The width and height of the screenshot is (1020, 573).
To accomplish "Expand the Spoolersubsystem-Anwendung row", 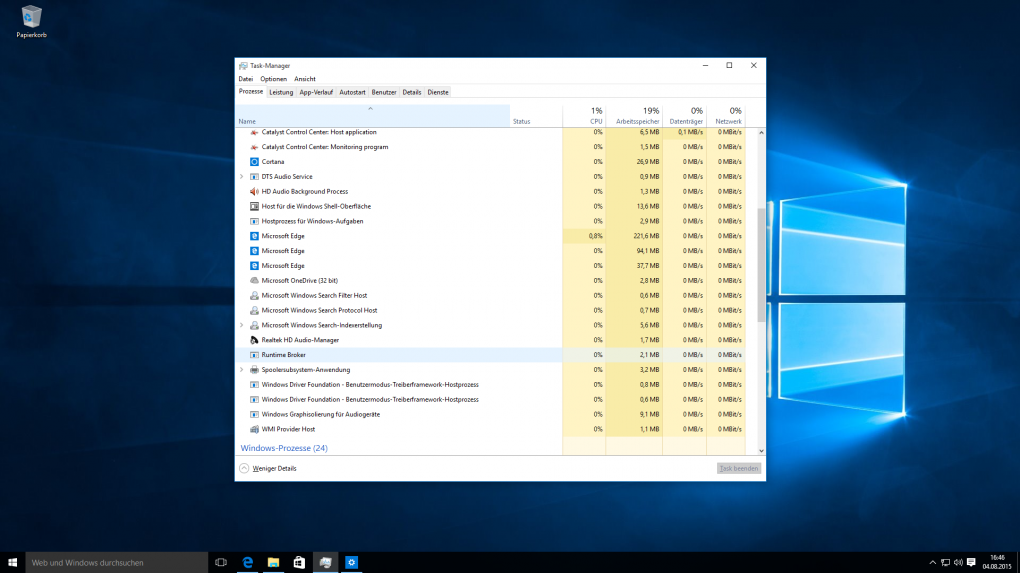I will (x=242, y=370).
